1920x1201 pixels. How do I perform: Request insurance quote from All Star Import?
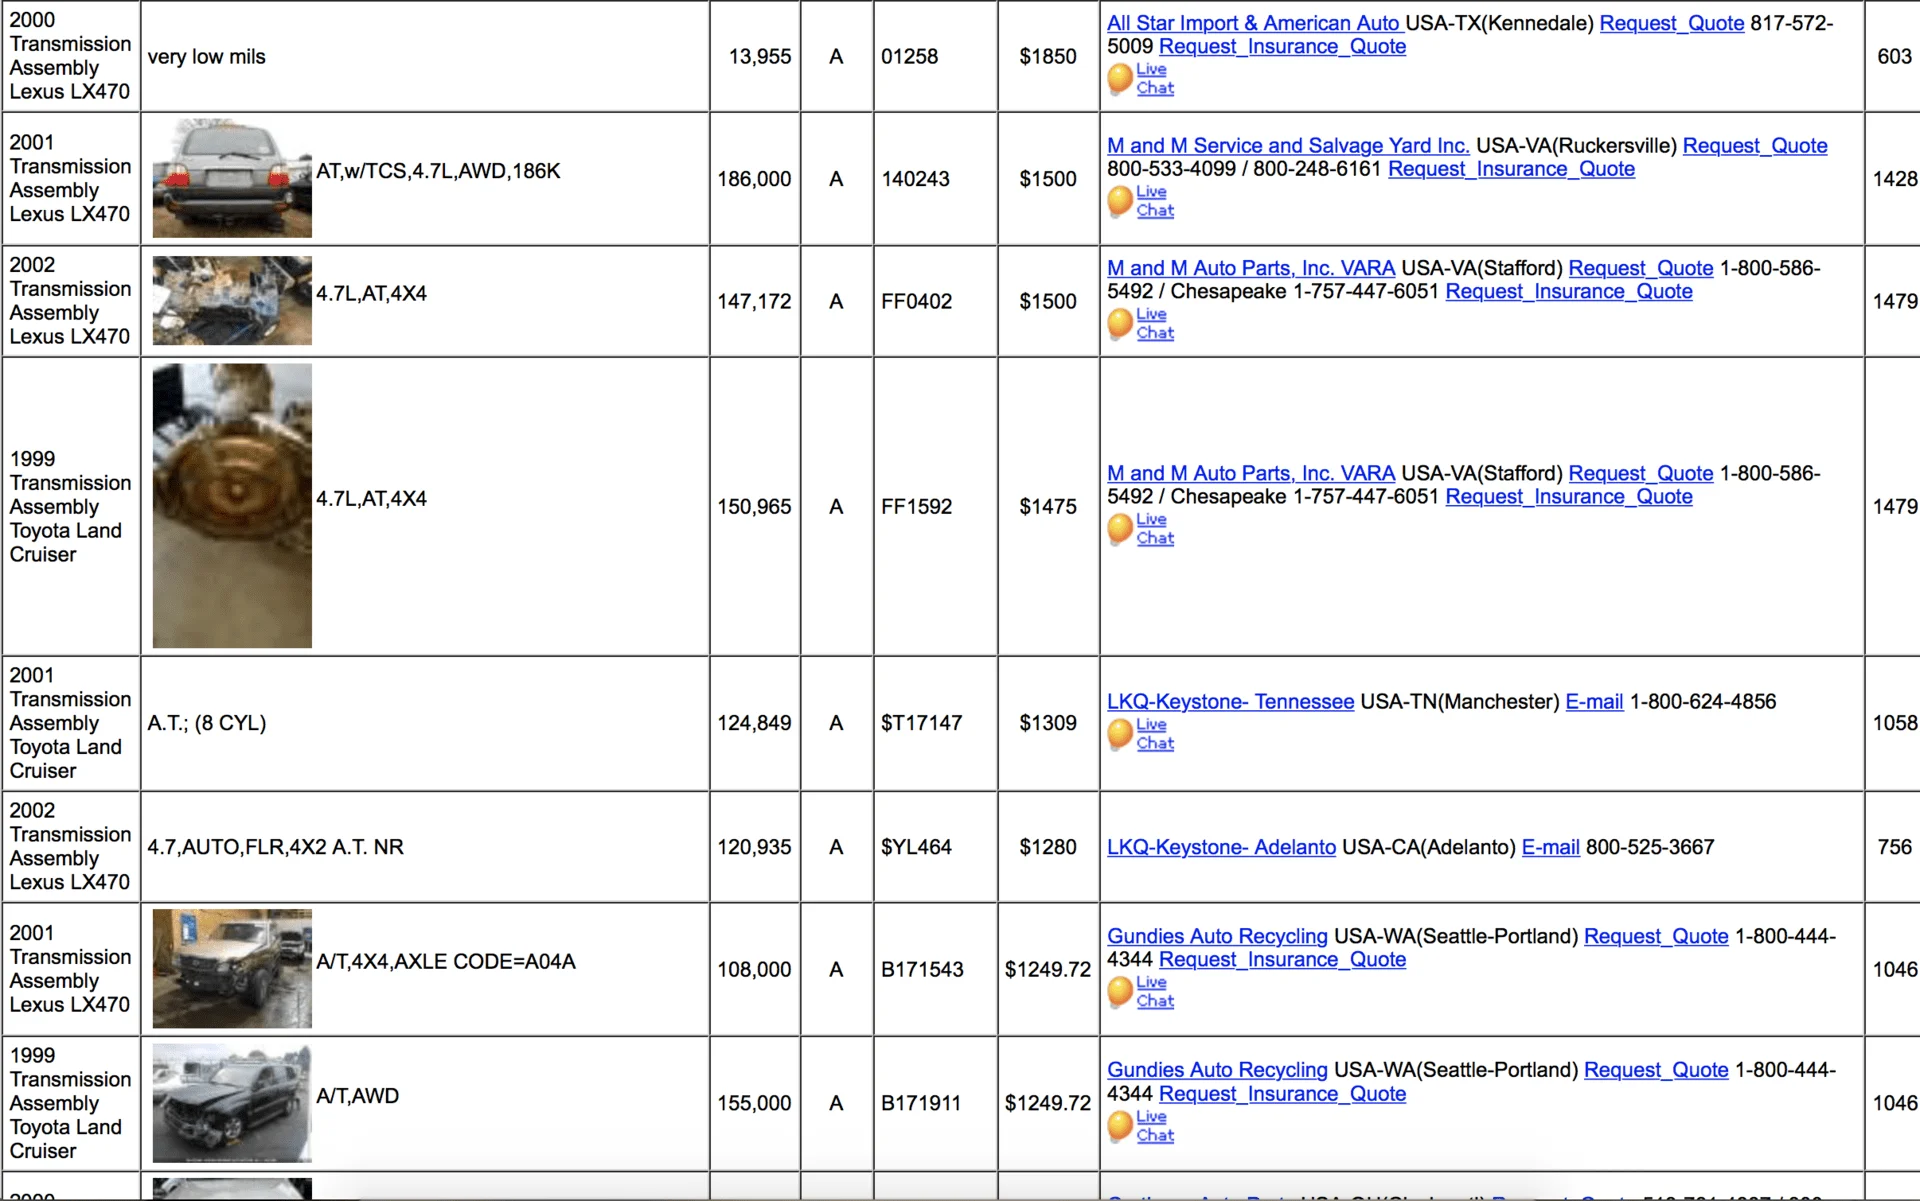1283,46
